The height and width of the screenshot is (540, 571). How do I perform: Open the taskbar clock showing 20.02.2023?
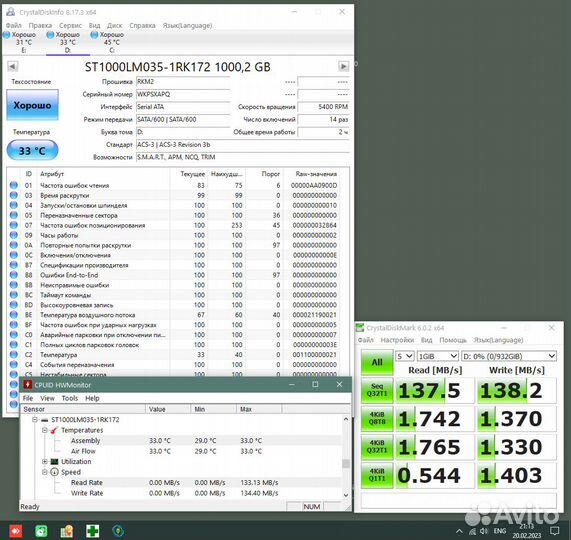(527, 531)
